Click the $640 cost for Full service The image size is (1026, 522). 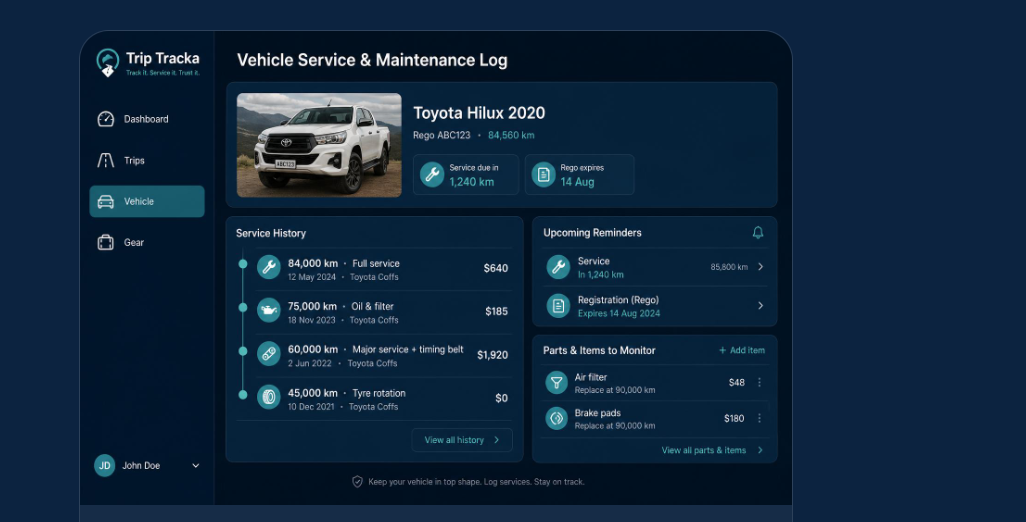click(495, 268)
